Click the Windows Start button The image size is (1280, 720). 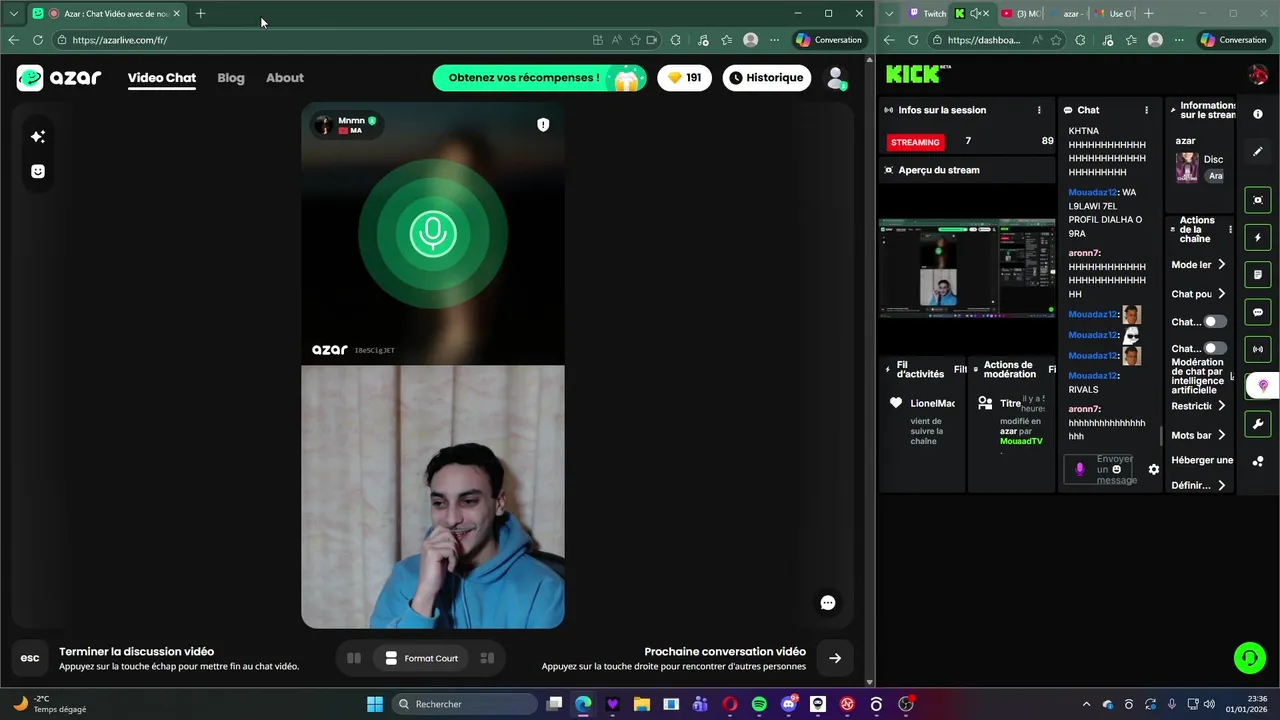click(375, 704)
